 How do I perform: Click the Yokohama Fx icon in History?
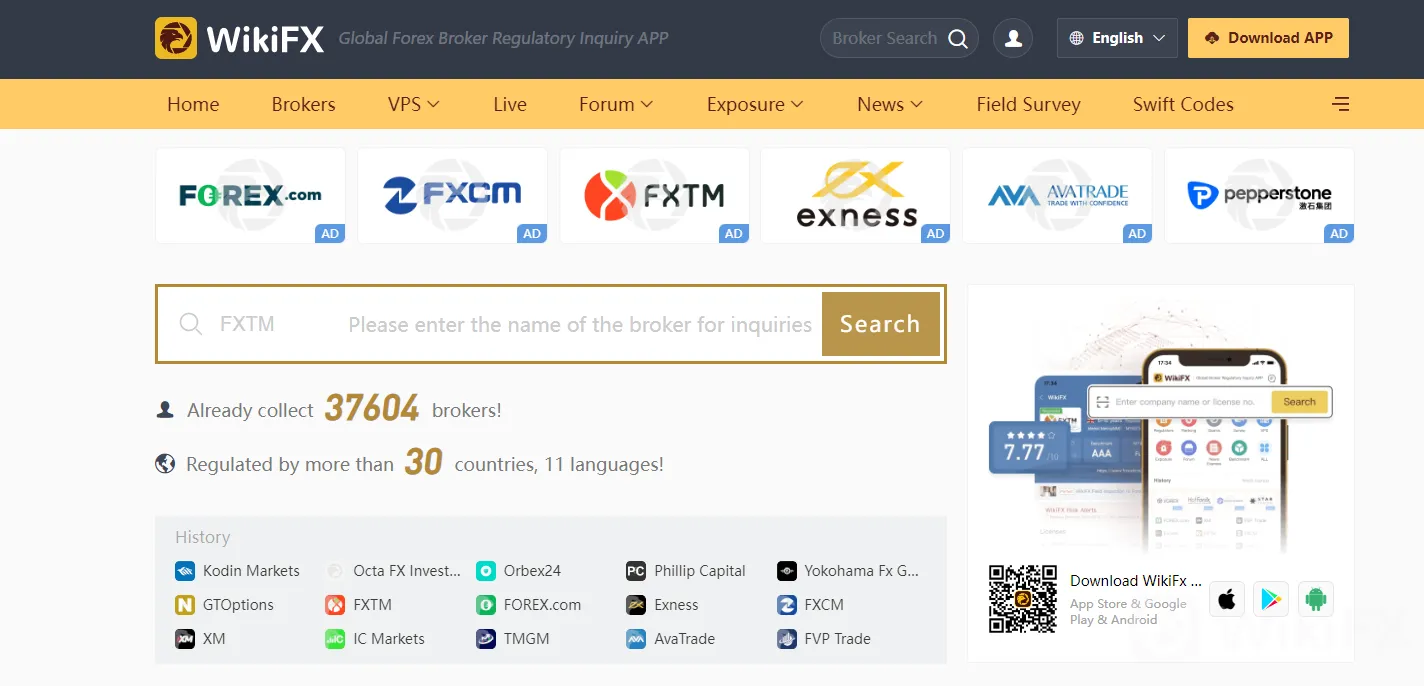click(x=787, y=571)
